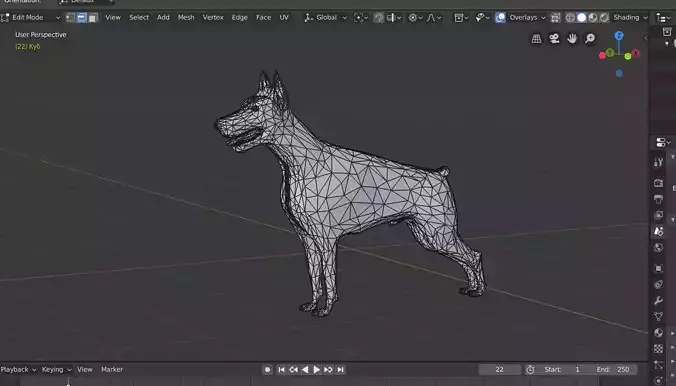This screenshot has width=676, height=386.
Task: Toggle the Overlays display button
Action: (500, 18)
